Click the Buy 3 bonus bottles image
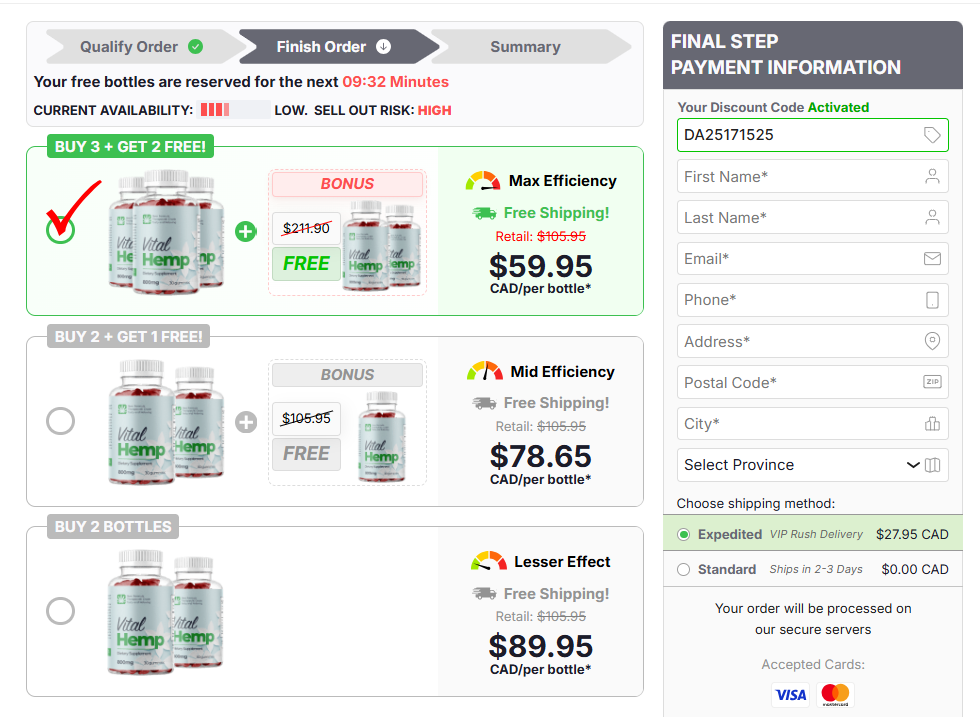980x717 pixels. click(379, 246)
